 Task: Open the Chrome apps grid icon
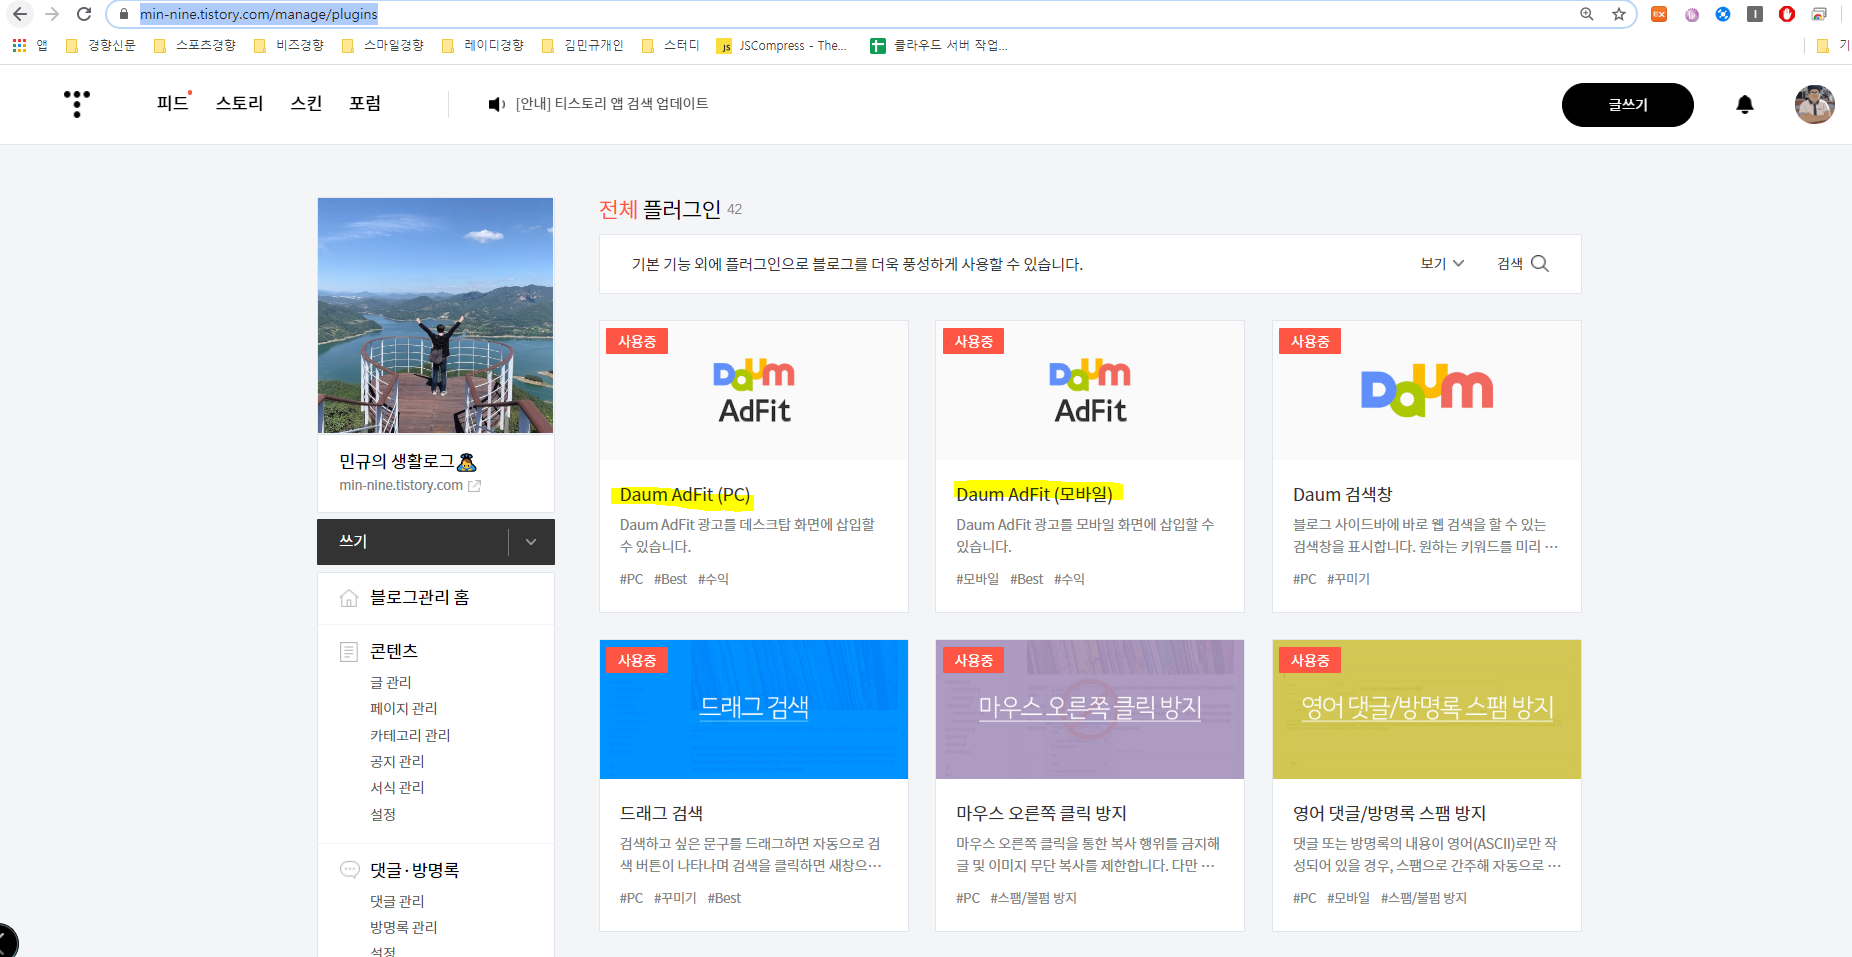click(x=19, y=45)
